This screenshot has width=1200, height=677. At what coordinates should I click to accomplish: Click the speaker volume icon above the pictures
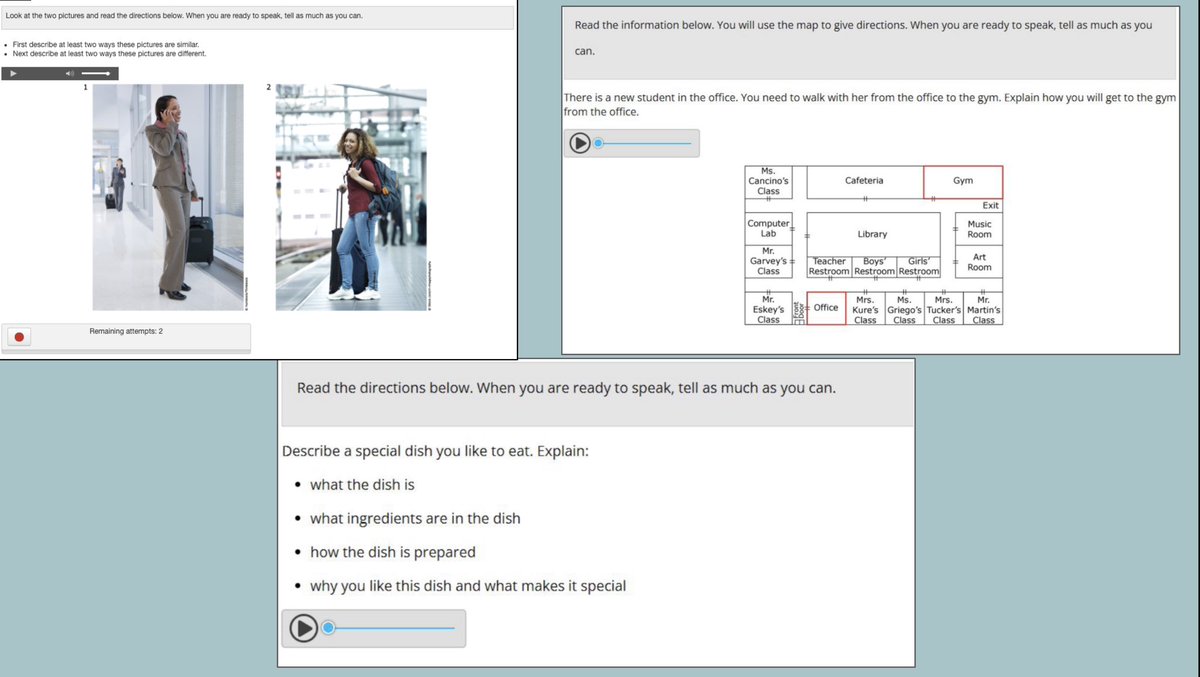[70, 73]
